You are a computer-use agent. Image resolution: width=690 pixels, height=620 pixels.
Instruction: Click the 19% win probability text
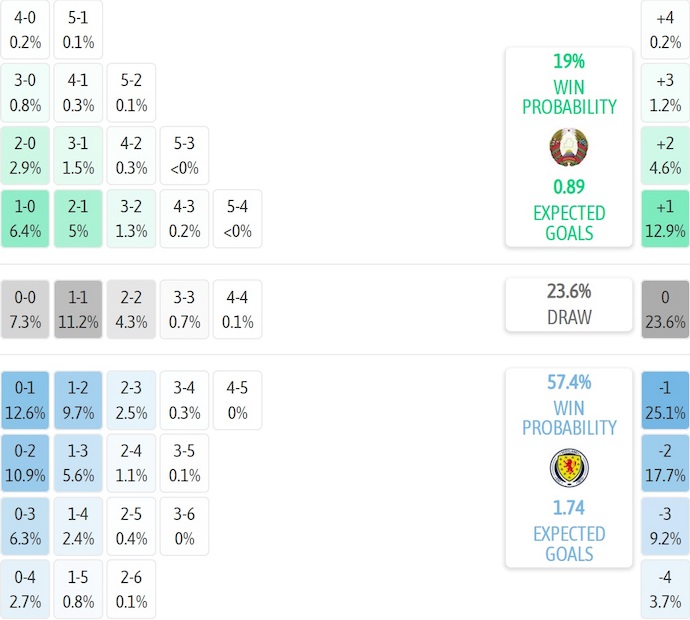pyautogui.click(x=568, y=62)
